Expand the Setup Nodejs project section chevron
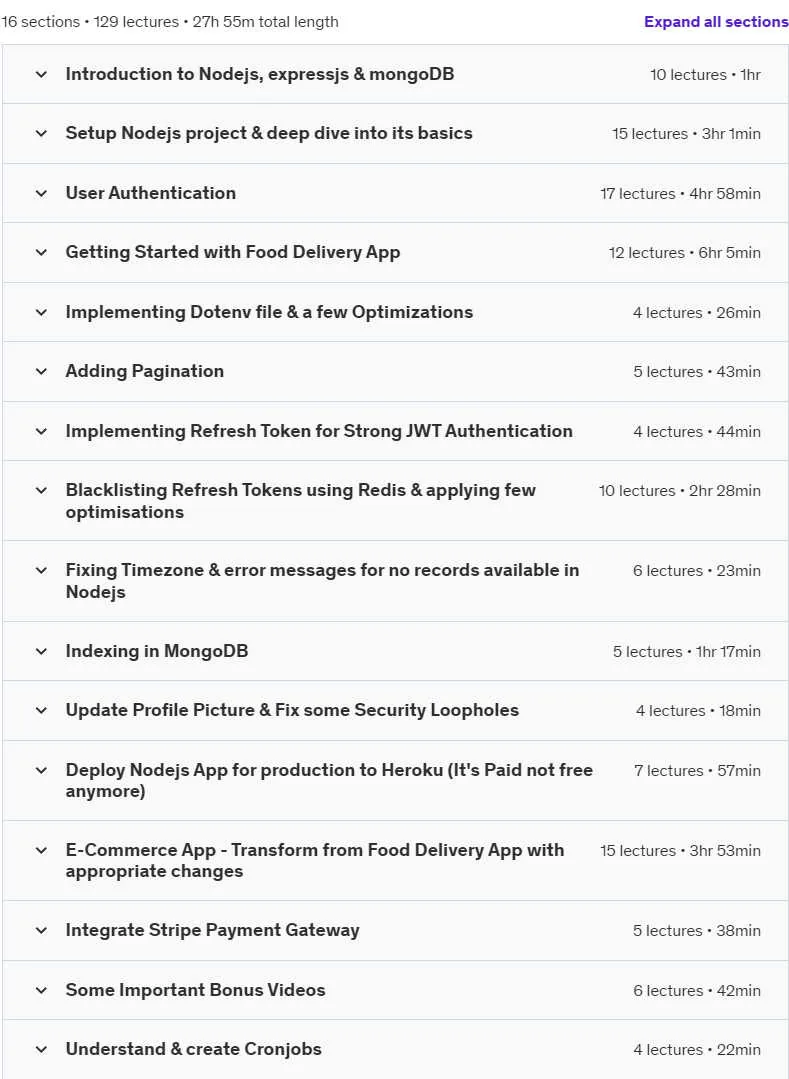The image size is (789, 1079). pyautogui.click(x=41, y=133)
